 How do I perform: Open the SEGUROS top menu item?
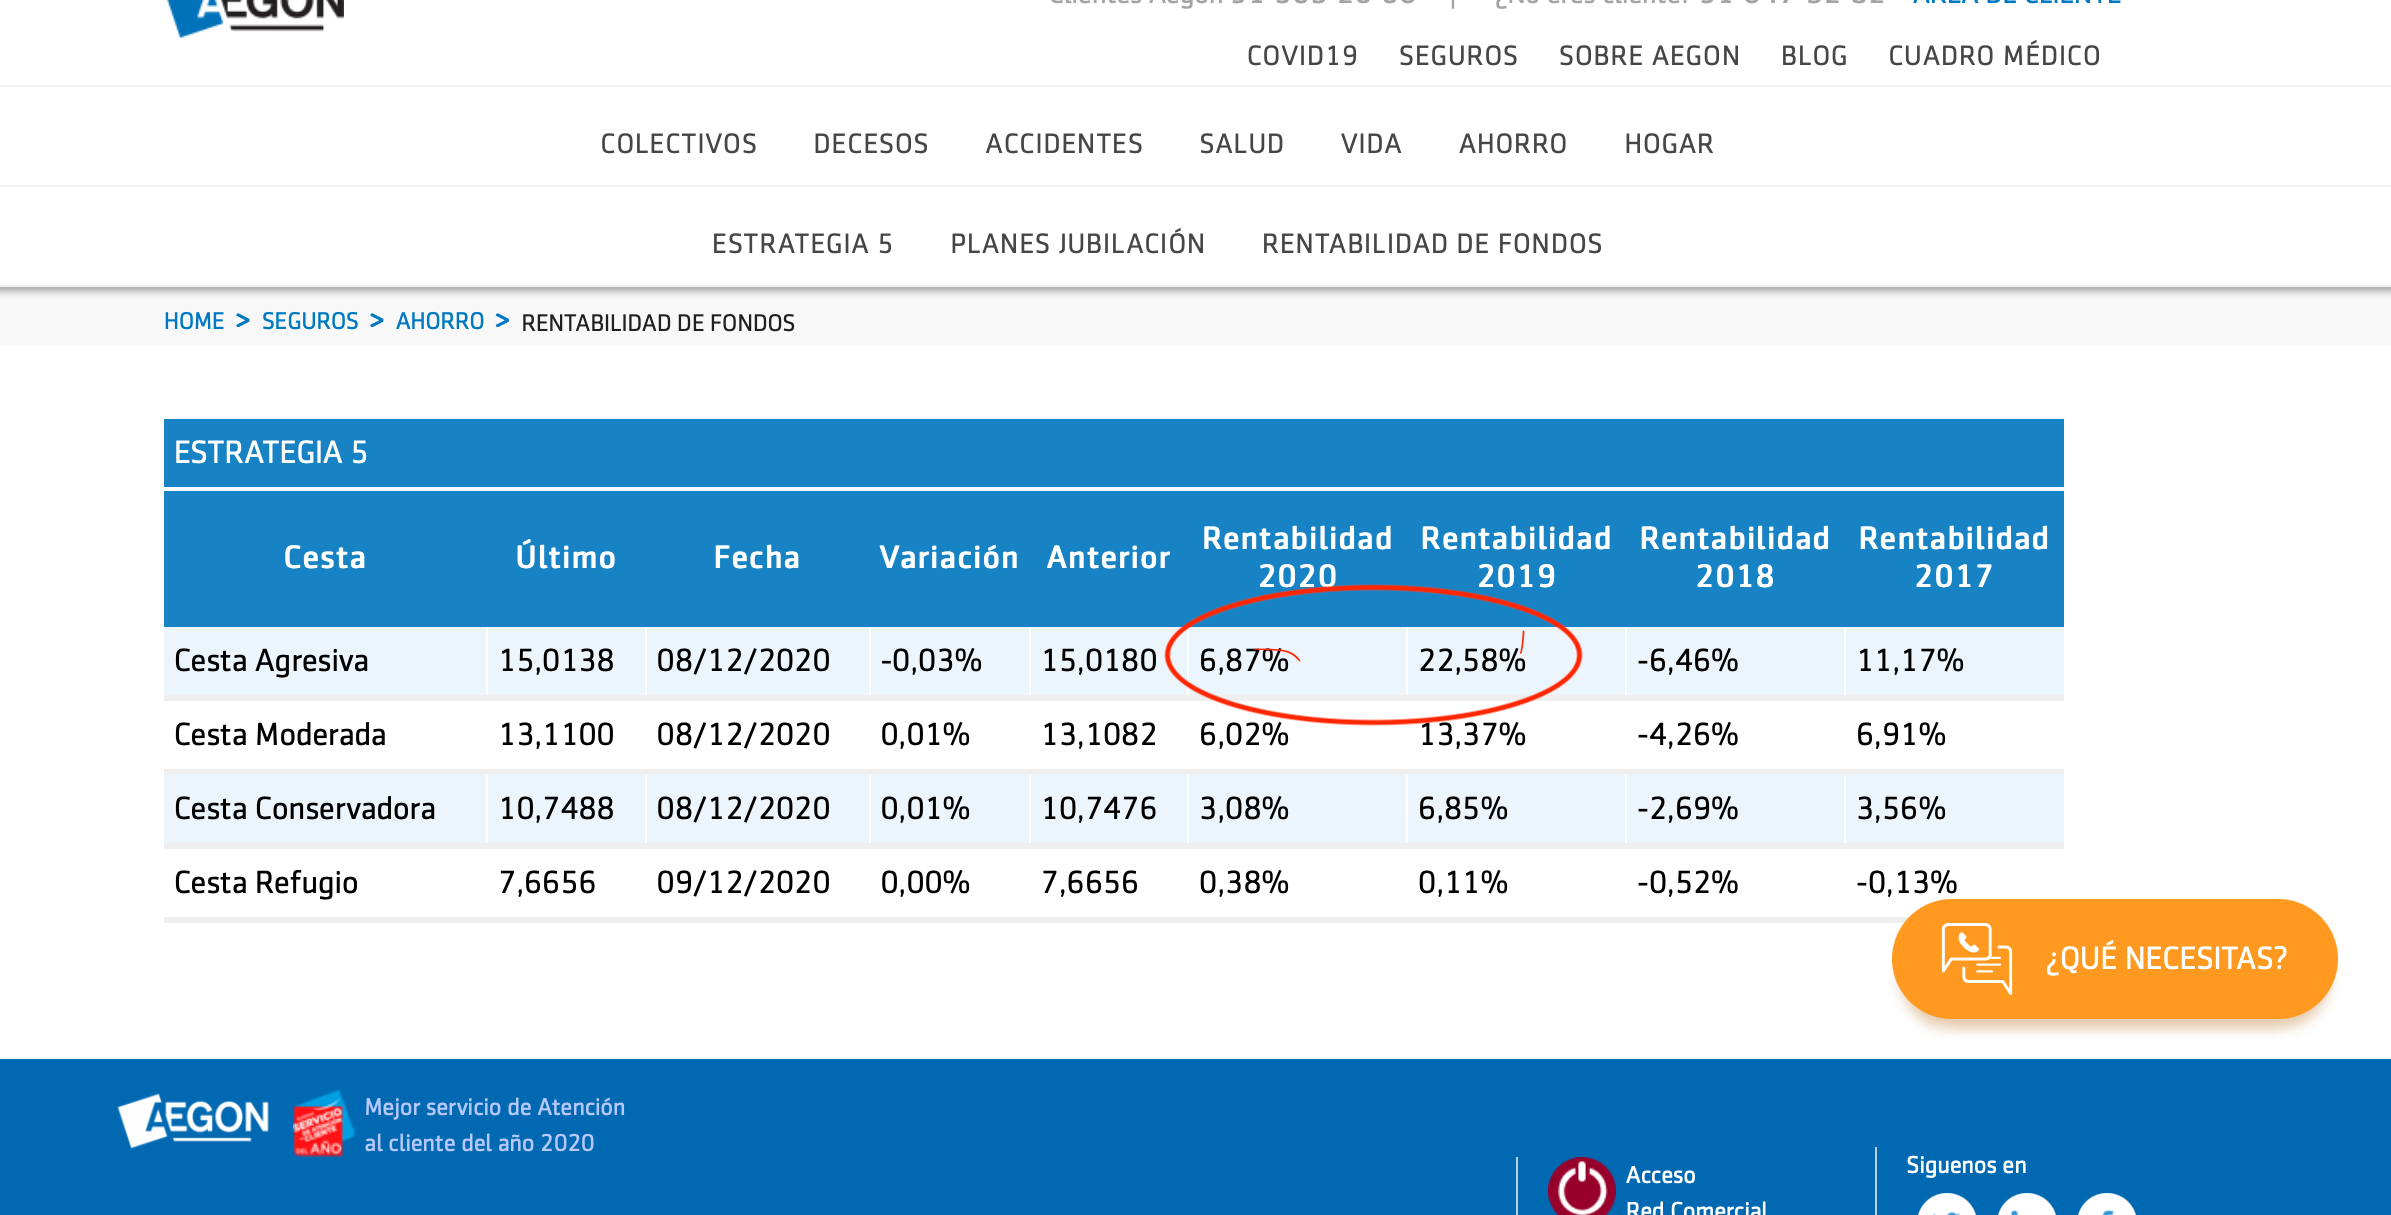1458,56
